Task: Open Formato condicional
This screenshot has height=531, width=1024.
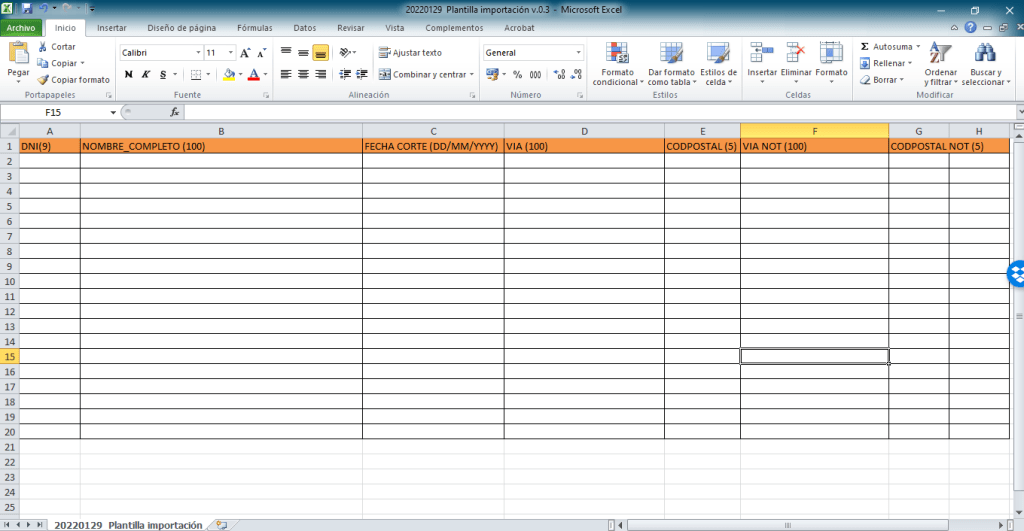Action: point(617,64)
